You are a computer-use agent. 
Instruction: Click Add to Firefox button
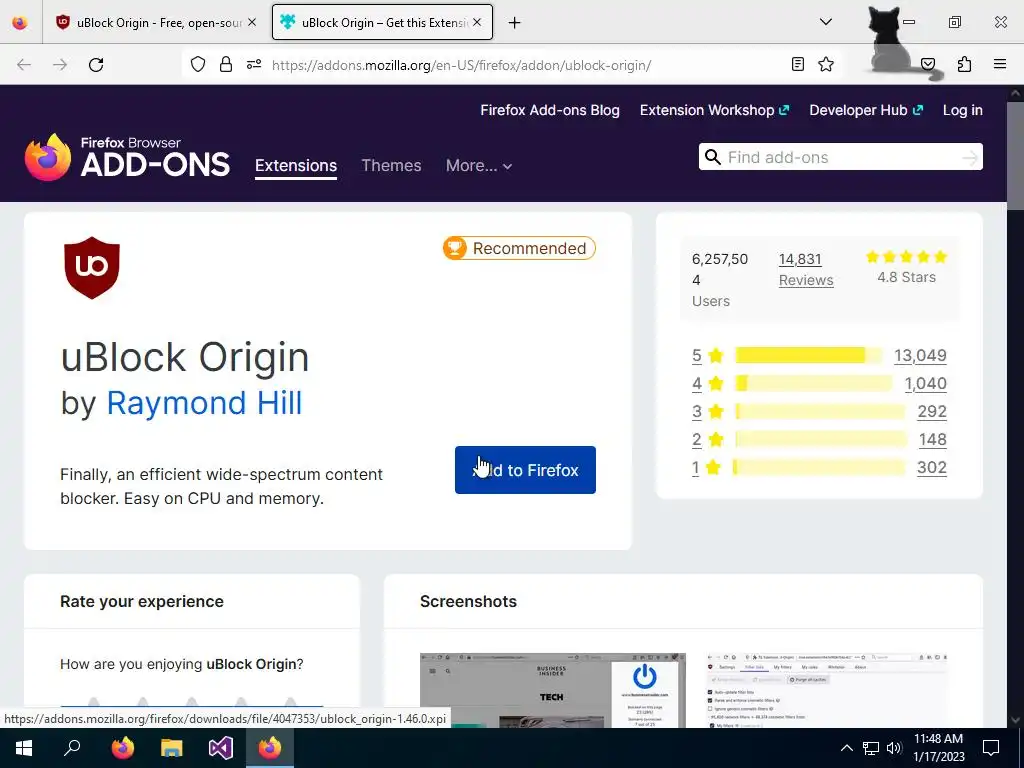(x=525, y=470)
